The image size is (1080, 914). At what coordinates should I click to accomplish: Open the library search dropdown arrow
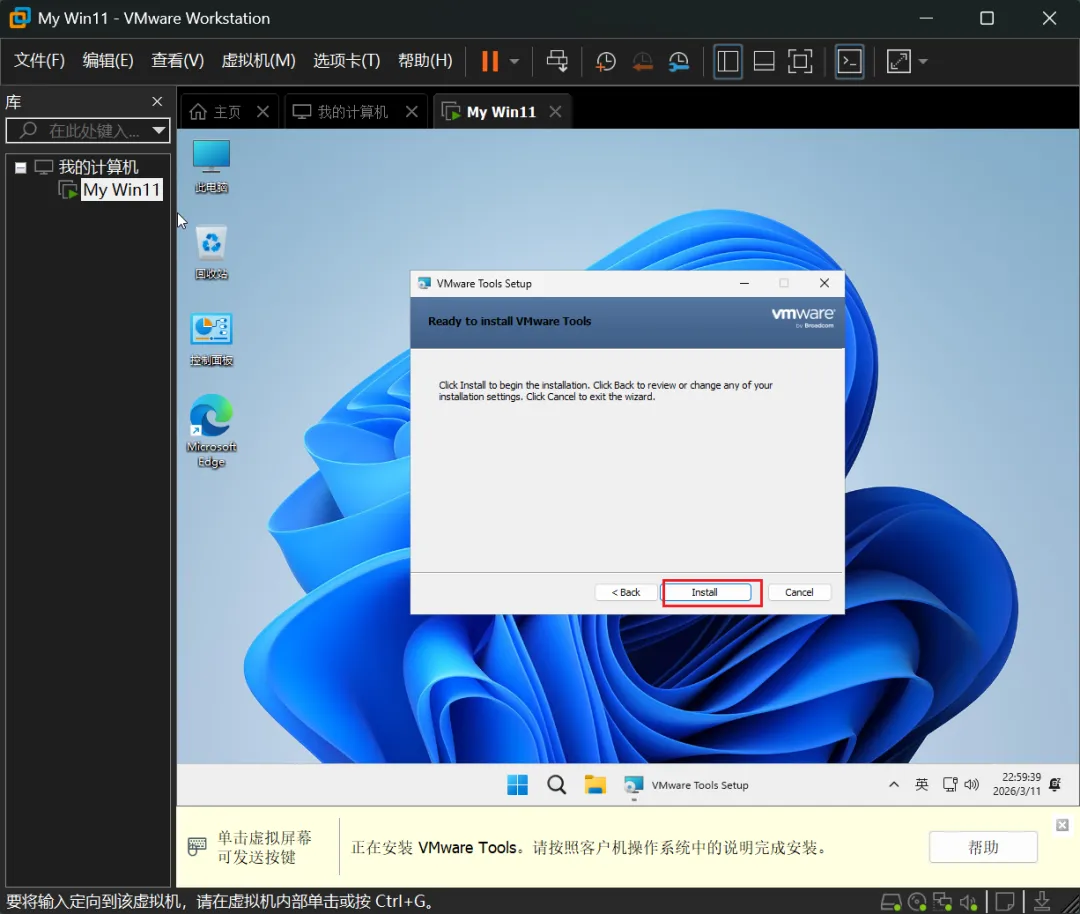click(x=159, y=130)
